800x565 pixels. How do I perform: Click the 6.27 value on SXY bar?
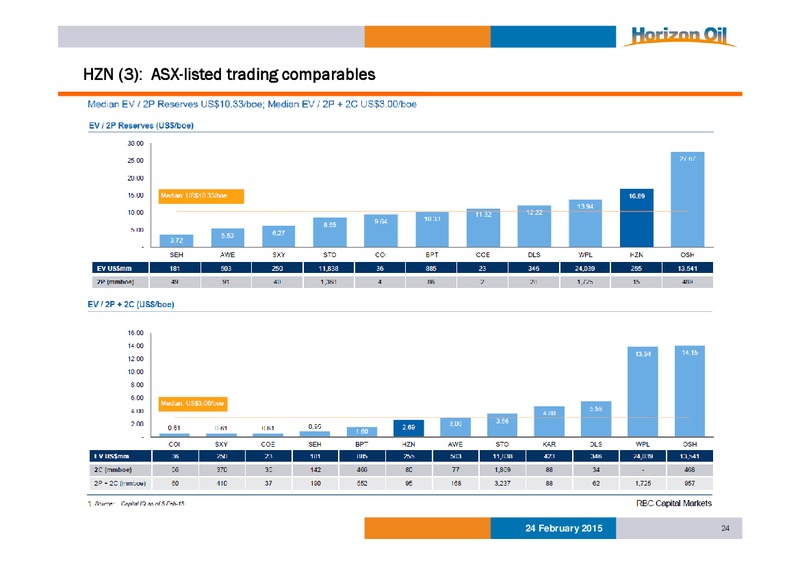point(279,233)
